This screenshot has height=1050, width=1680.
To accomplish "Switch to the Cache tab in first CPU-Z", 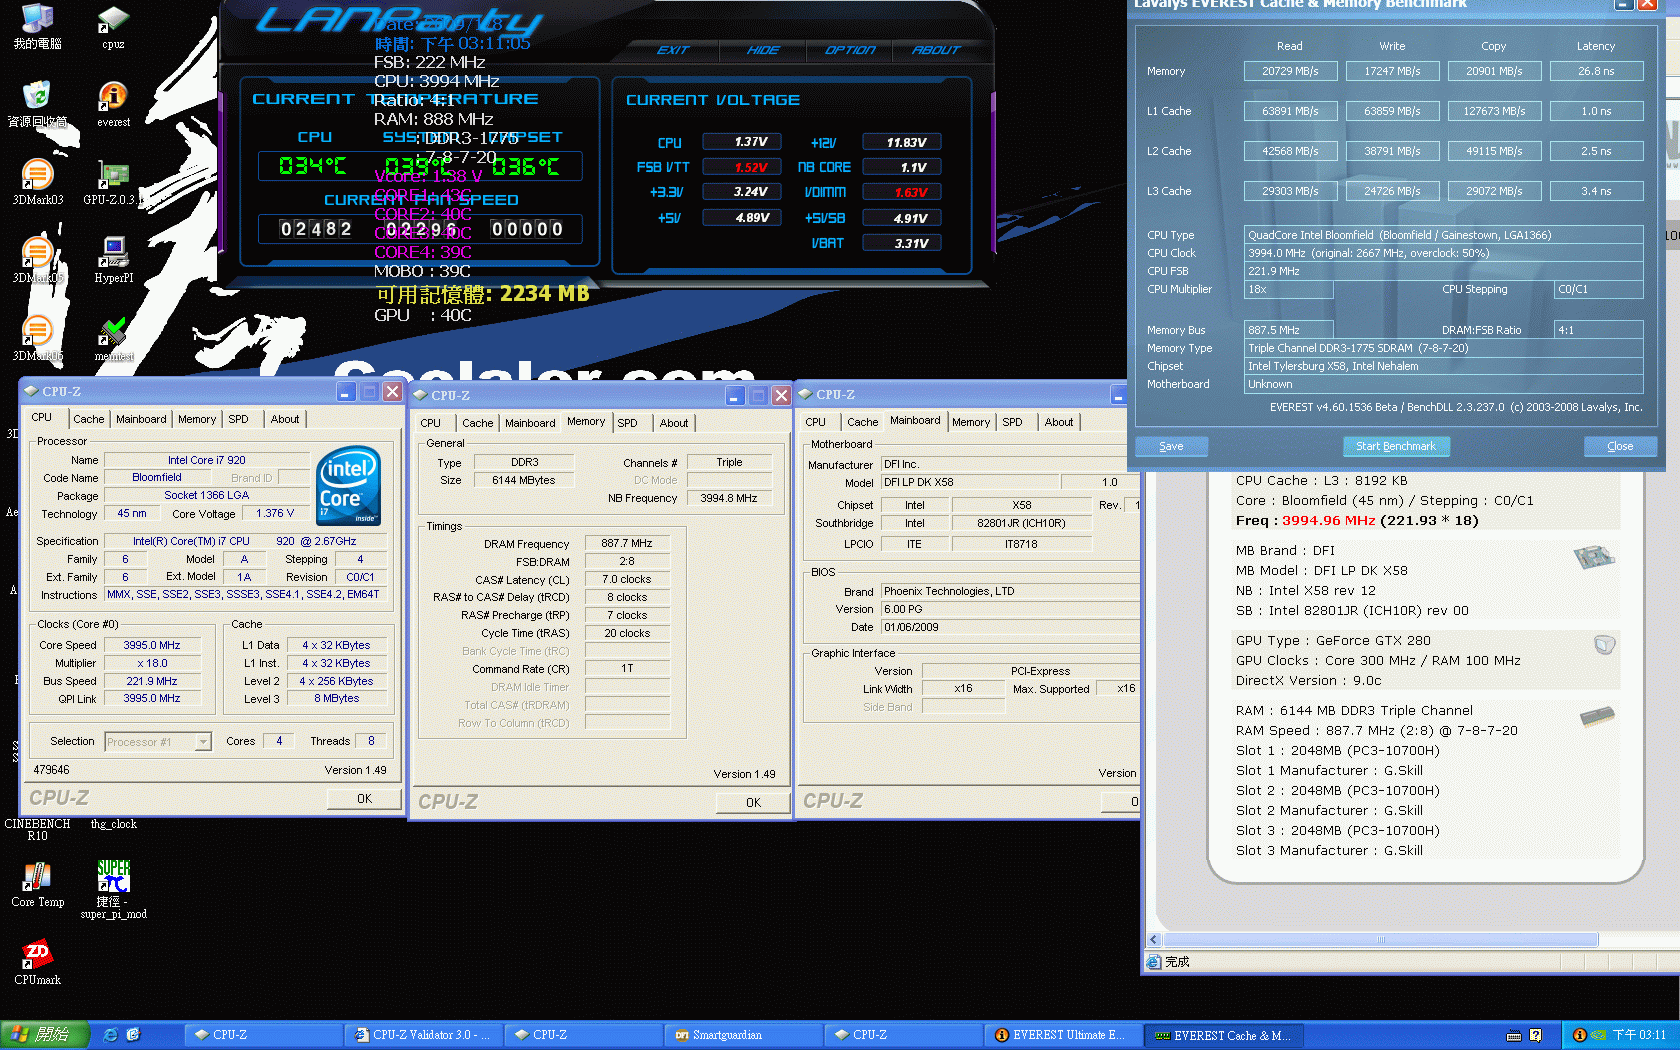I will pos(88,419).
